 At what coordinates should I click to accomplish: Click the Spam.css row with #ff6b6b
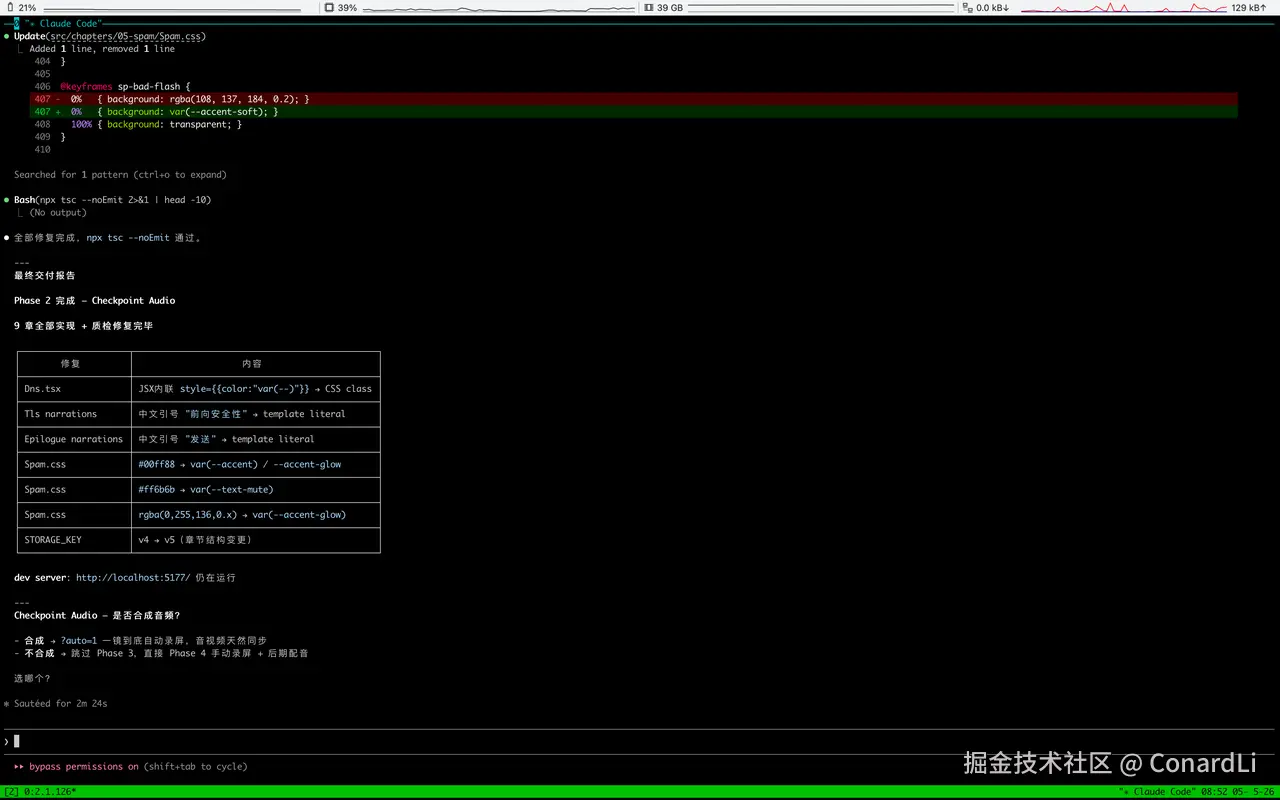click(x=198, y=490)
